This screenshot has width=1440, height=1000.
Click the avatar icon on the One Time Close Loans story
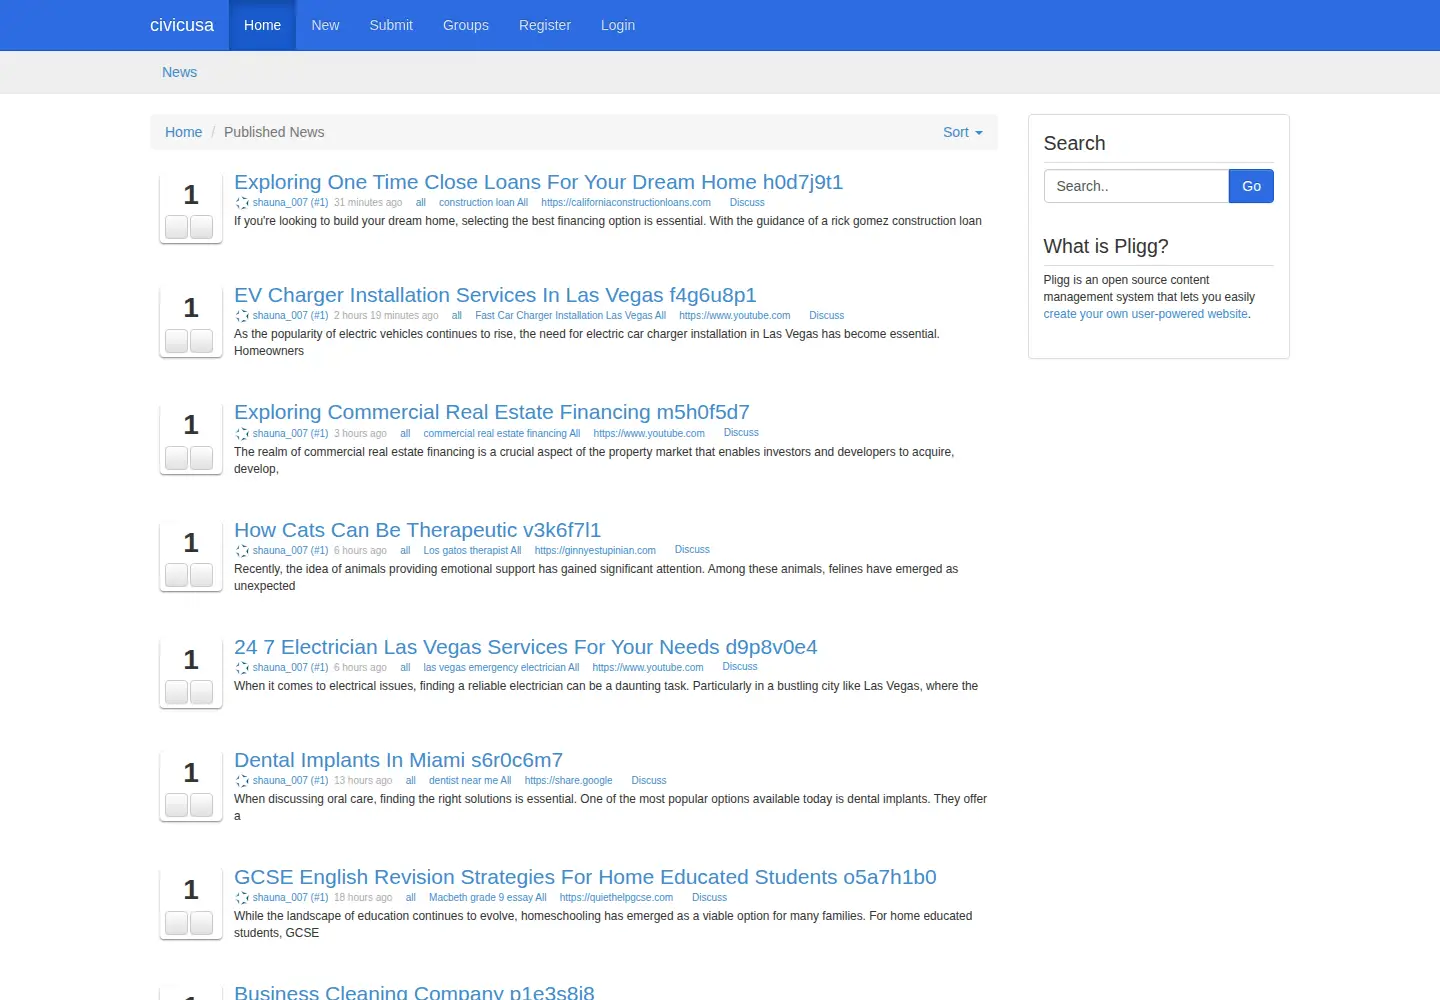click(x=242, y=203)
